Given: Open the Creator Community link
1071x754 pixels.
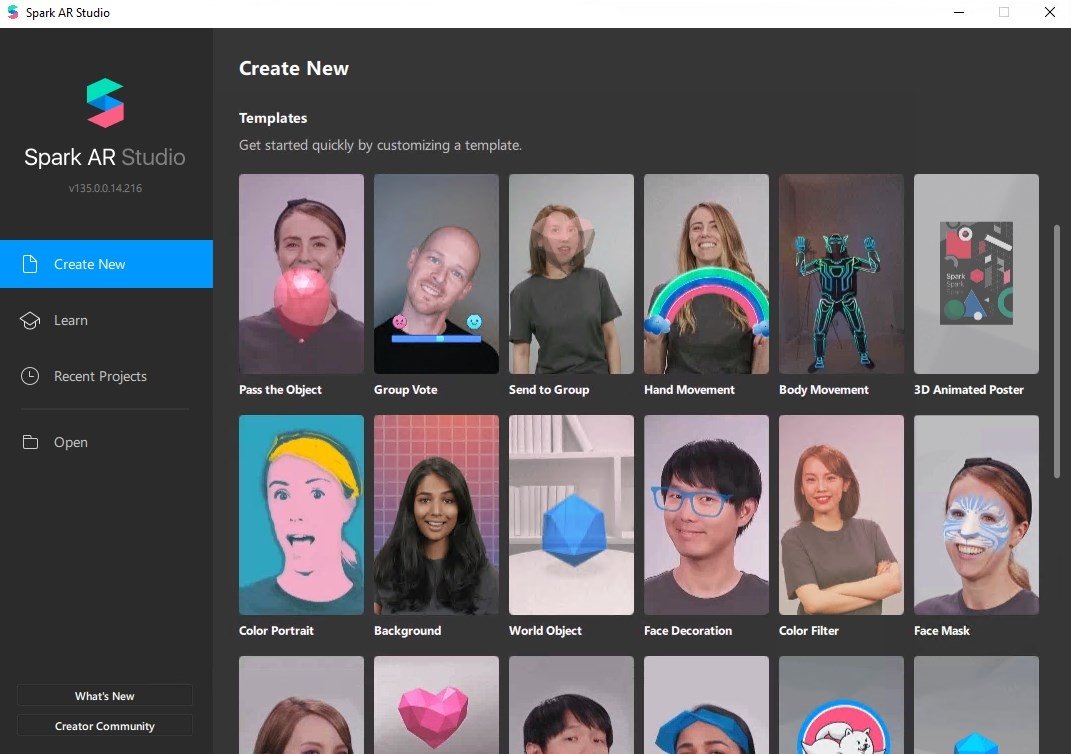Looking at the screenshot, I should 105,726.
